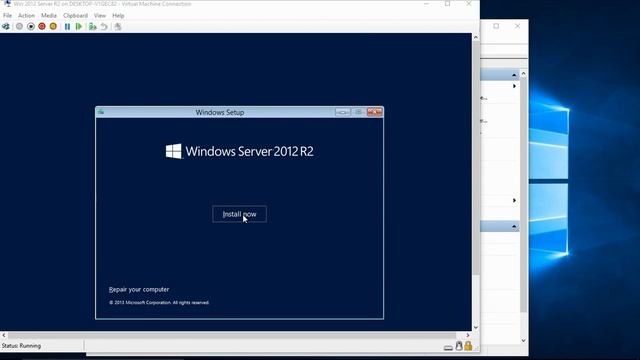Image resolution: width=640 pixels, height=360 pixels.
Task: Expand the upper submenu arrow in background pane
Action: pos(514,86)
